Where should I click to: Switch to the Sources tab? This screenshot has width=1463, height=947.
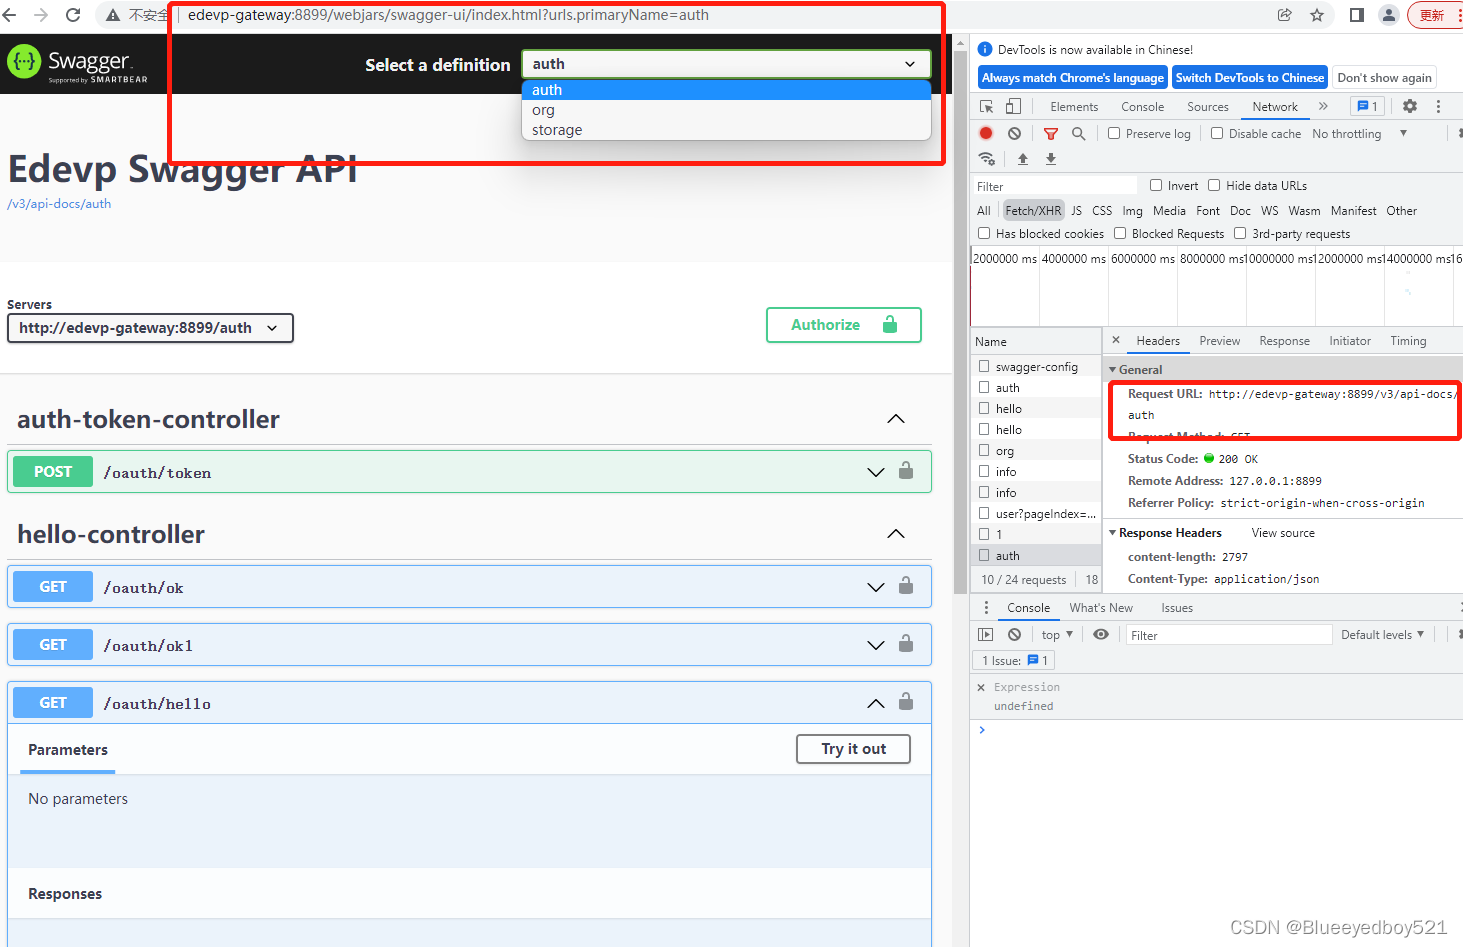(1208, 106)
